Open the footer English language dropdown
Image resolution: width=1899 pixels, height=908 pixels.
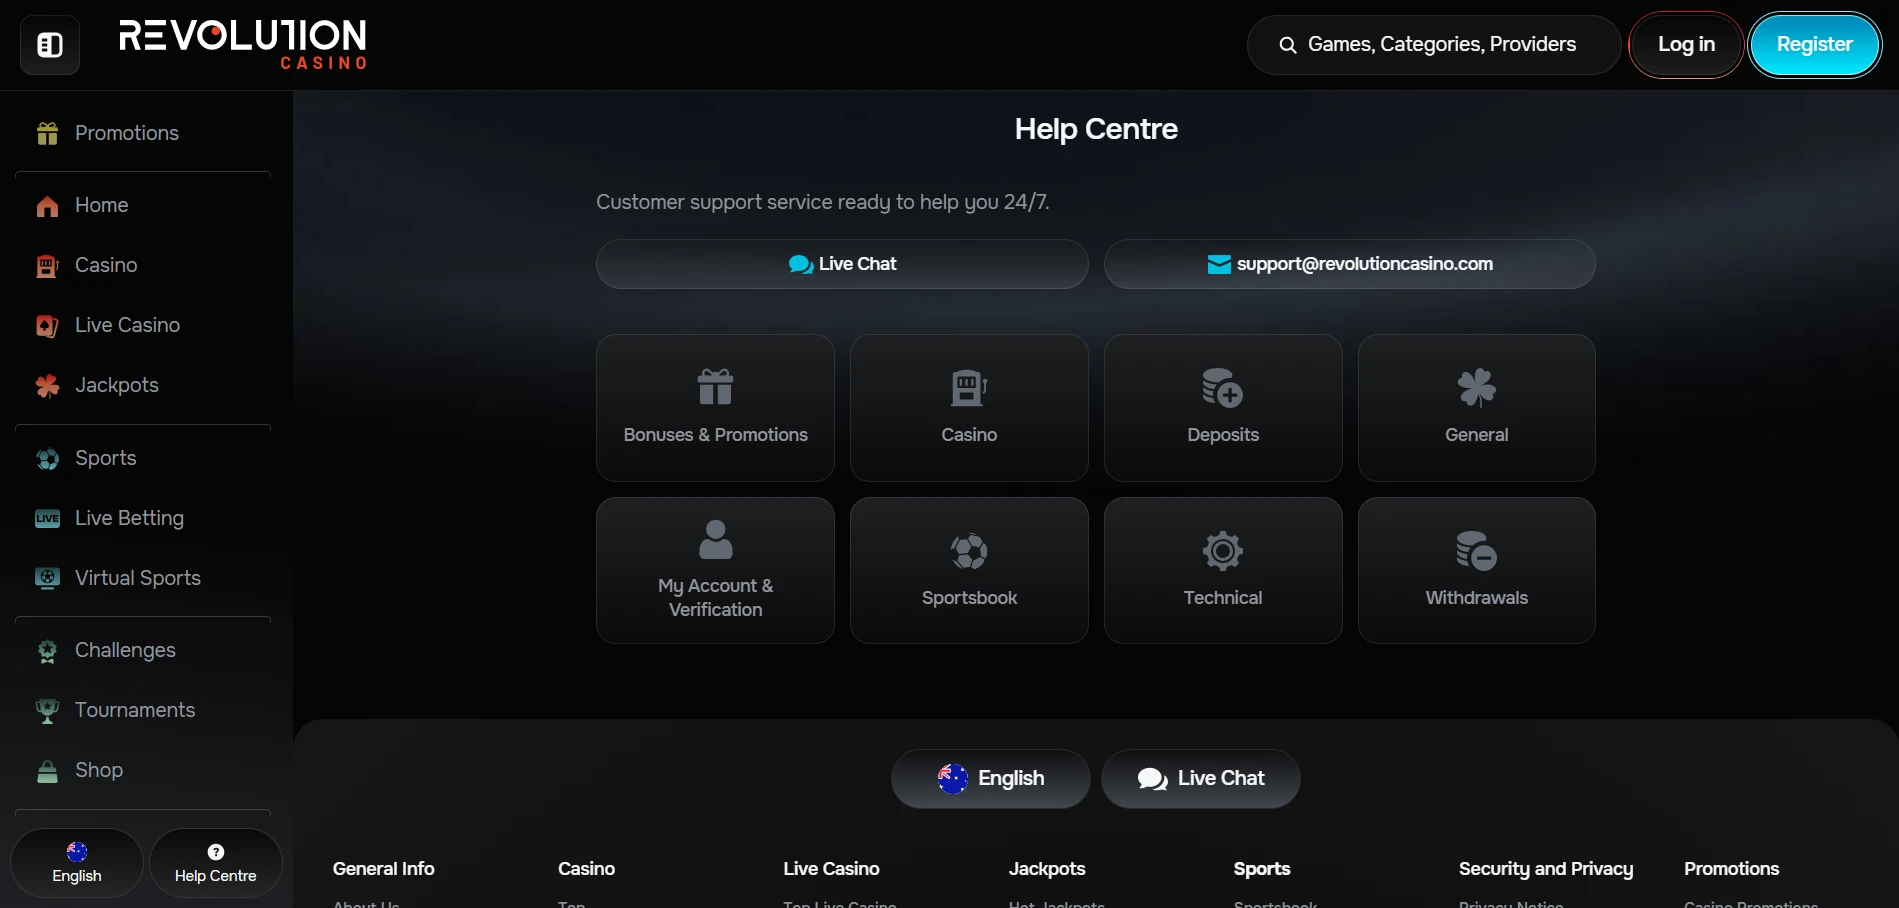click(x=991, y=779)
